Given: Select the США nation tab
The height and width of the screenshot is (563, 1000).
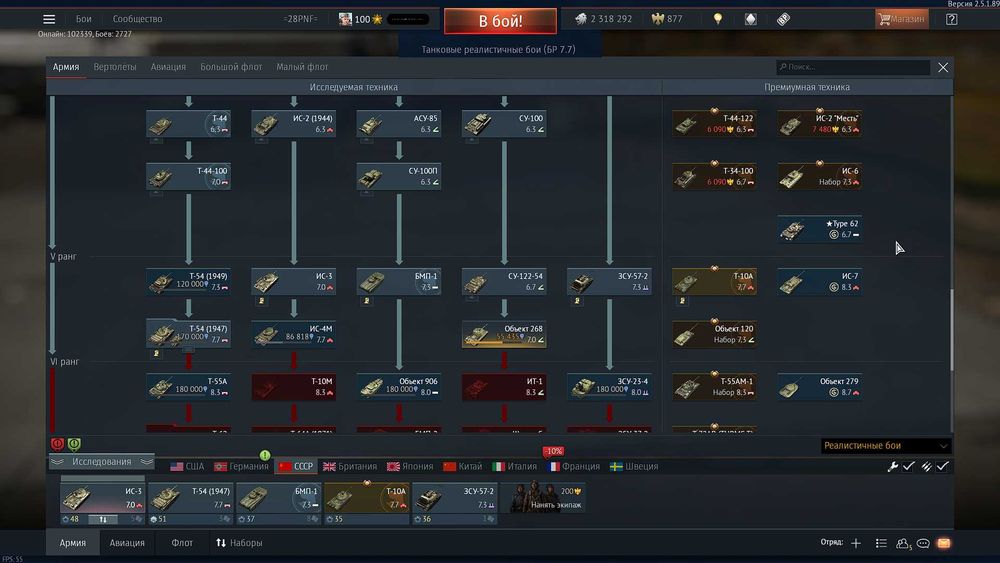Looking at the screenshot, I should [x=188, y=467].
